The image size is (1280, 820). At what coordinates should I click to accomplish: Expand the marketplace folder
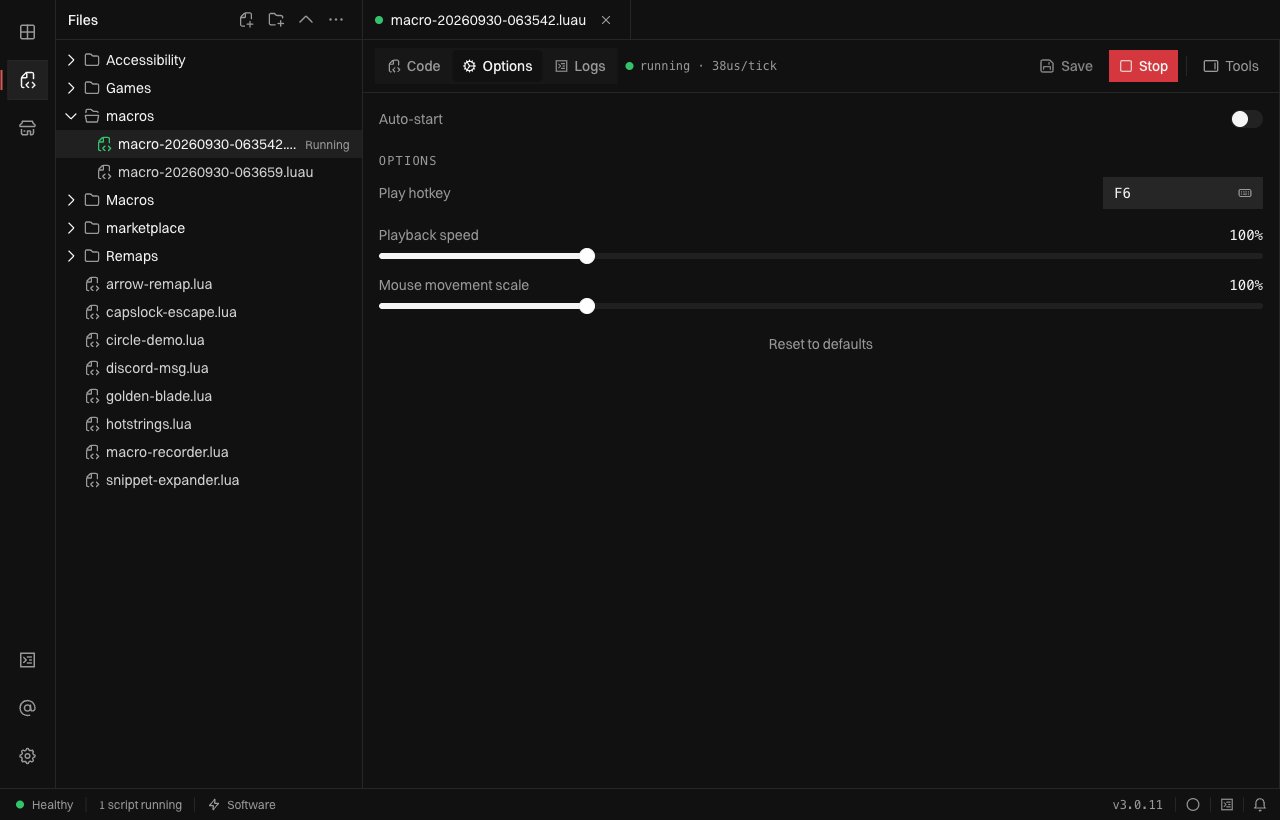208,228
